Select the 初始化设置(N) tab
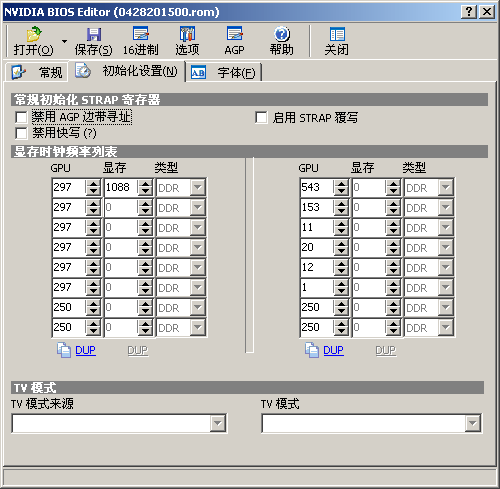Image resolution: width=500 pixels, height=489 pixels. tap(127, 71)
